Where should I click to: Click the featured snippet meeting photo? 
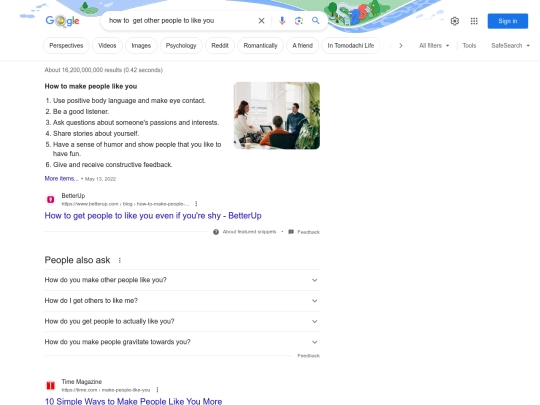pyautogui.click(x=277, y=116)
